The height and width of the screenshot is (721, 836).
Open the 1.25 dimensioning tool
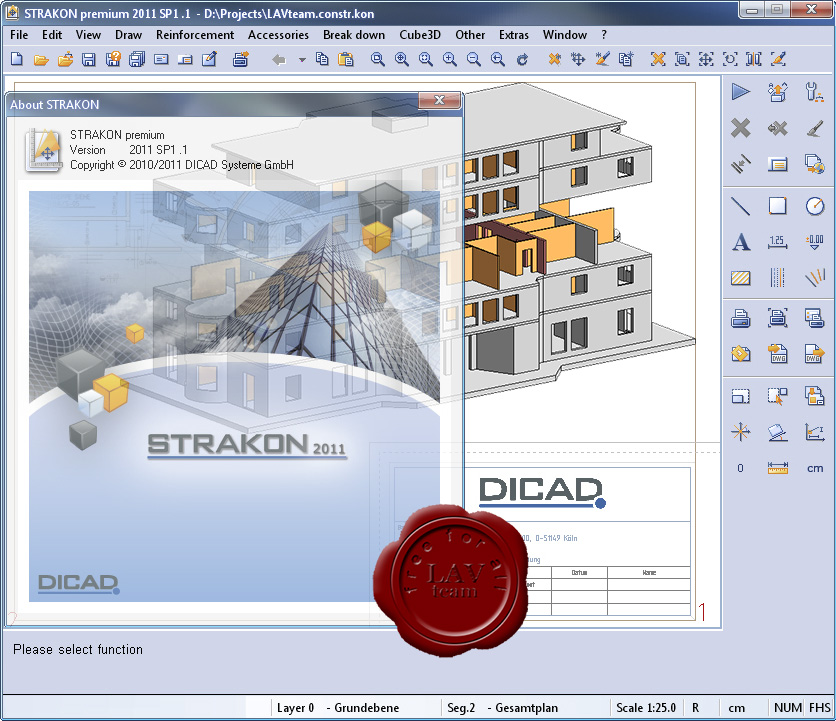778,242
